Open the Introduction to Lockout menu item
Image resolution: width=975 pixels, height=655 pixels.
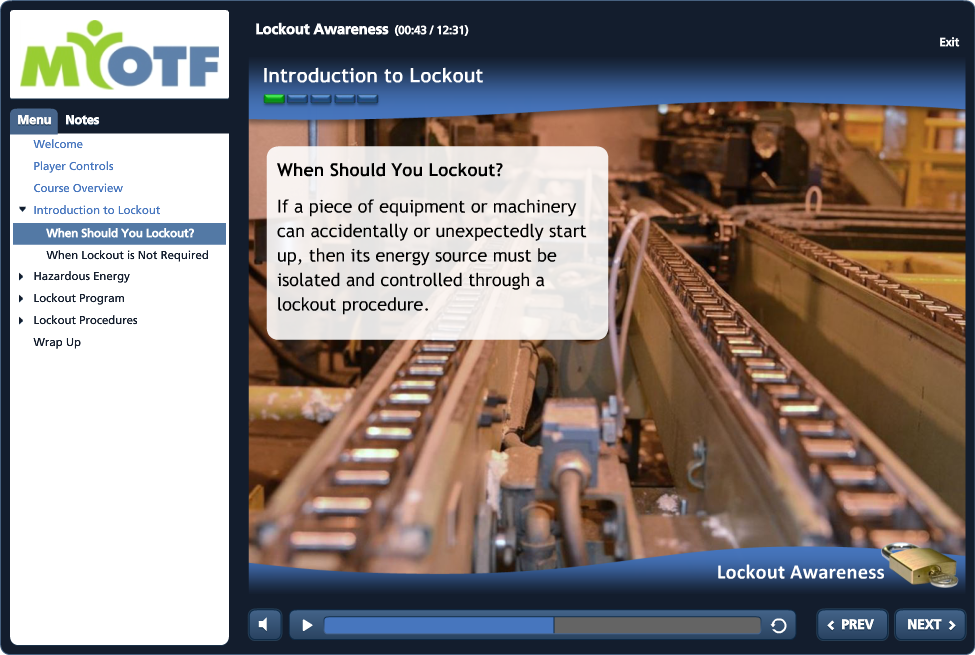click(x=96, y=210)
